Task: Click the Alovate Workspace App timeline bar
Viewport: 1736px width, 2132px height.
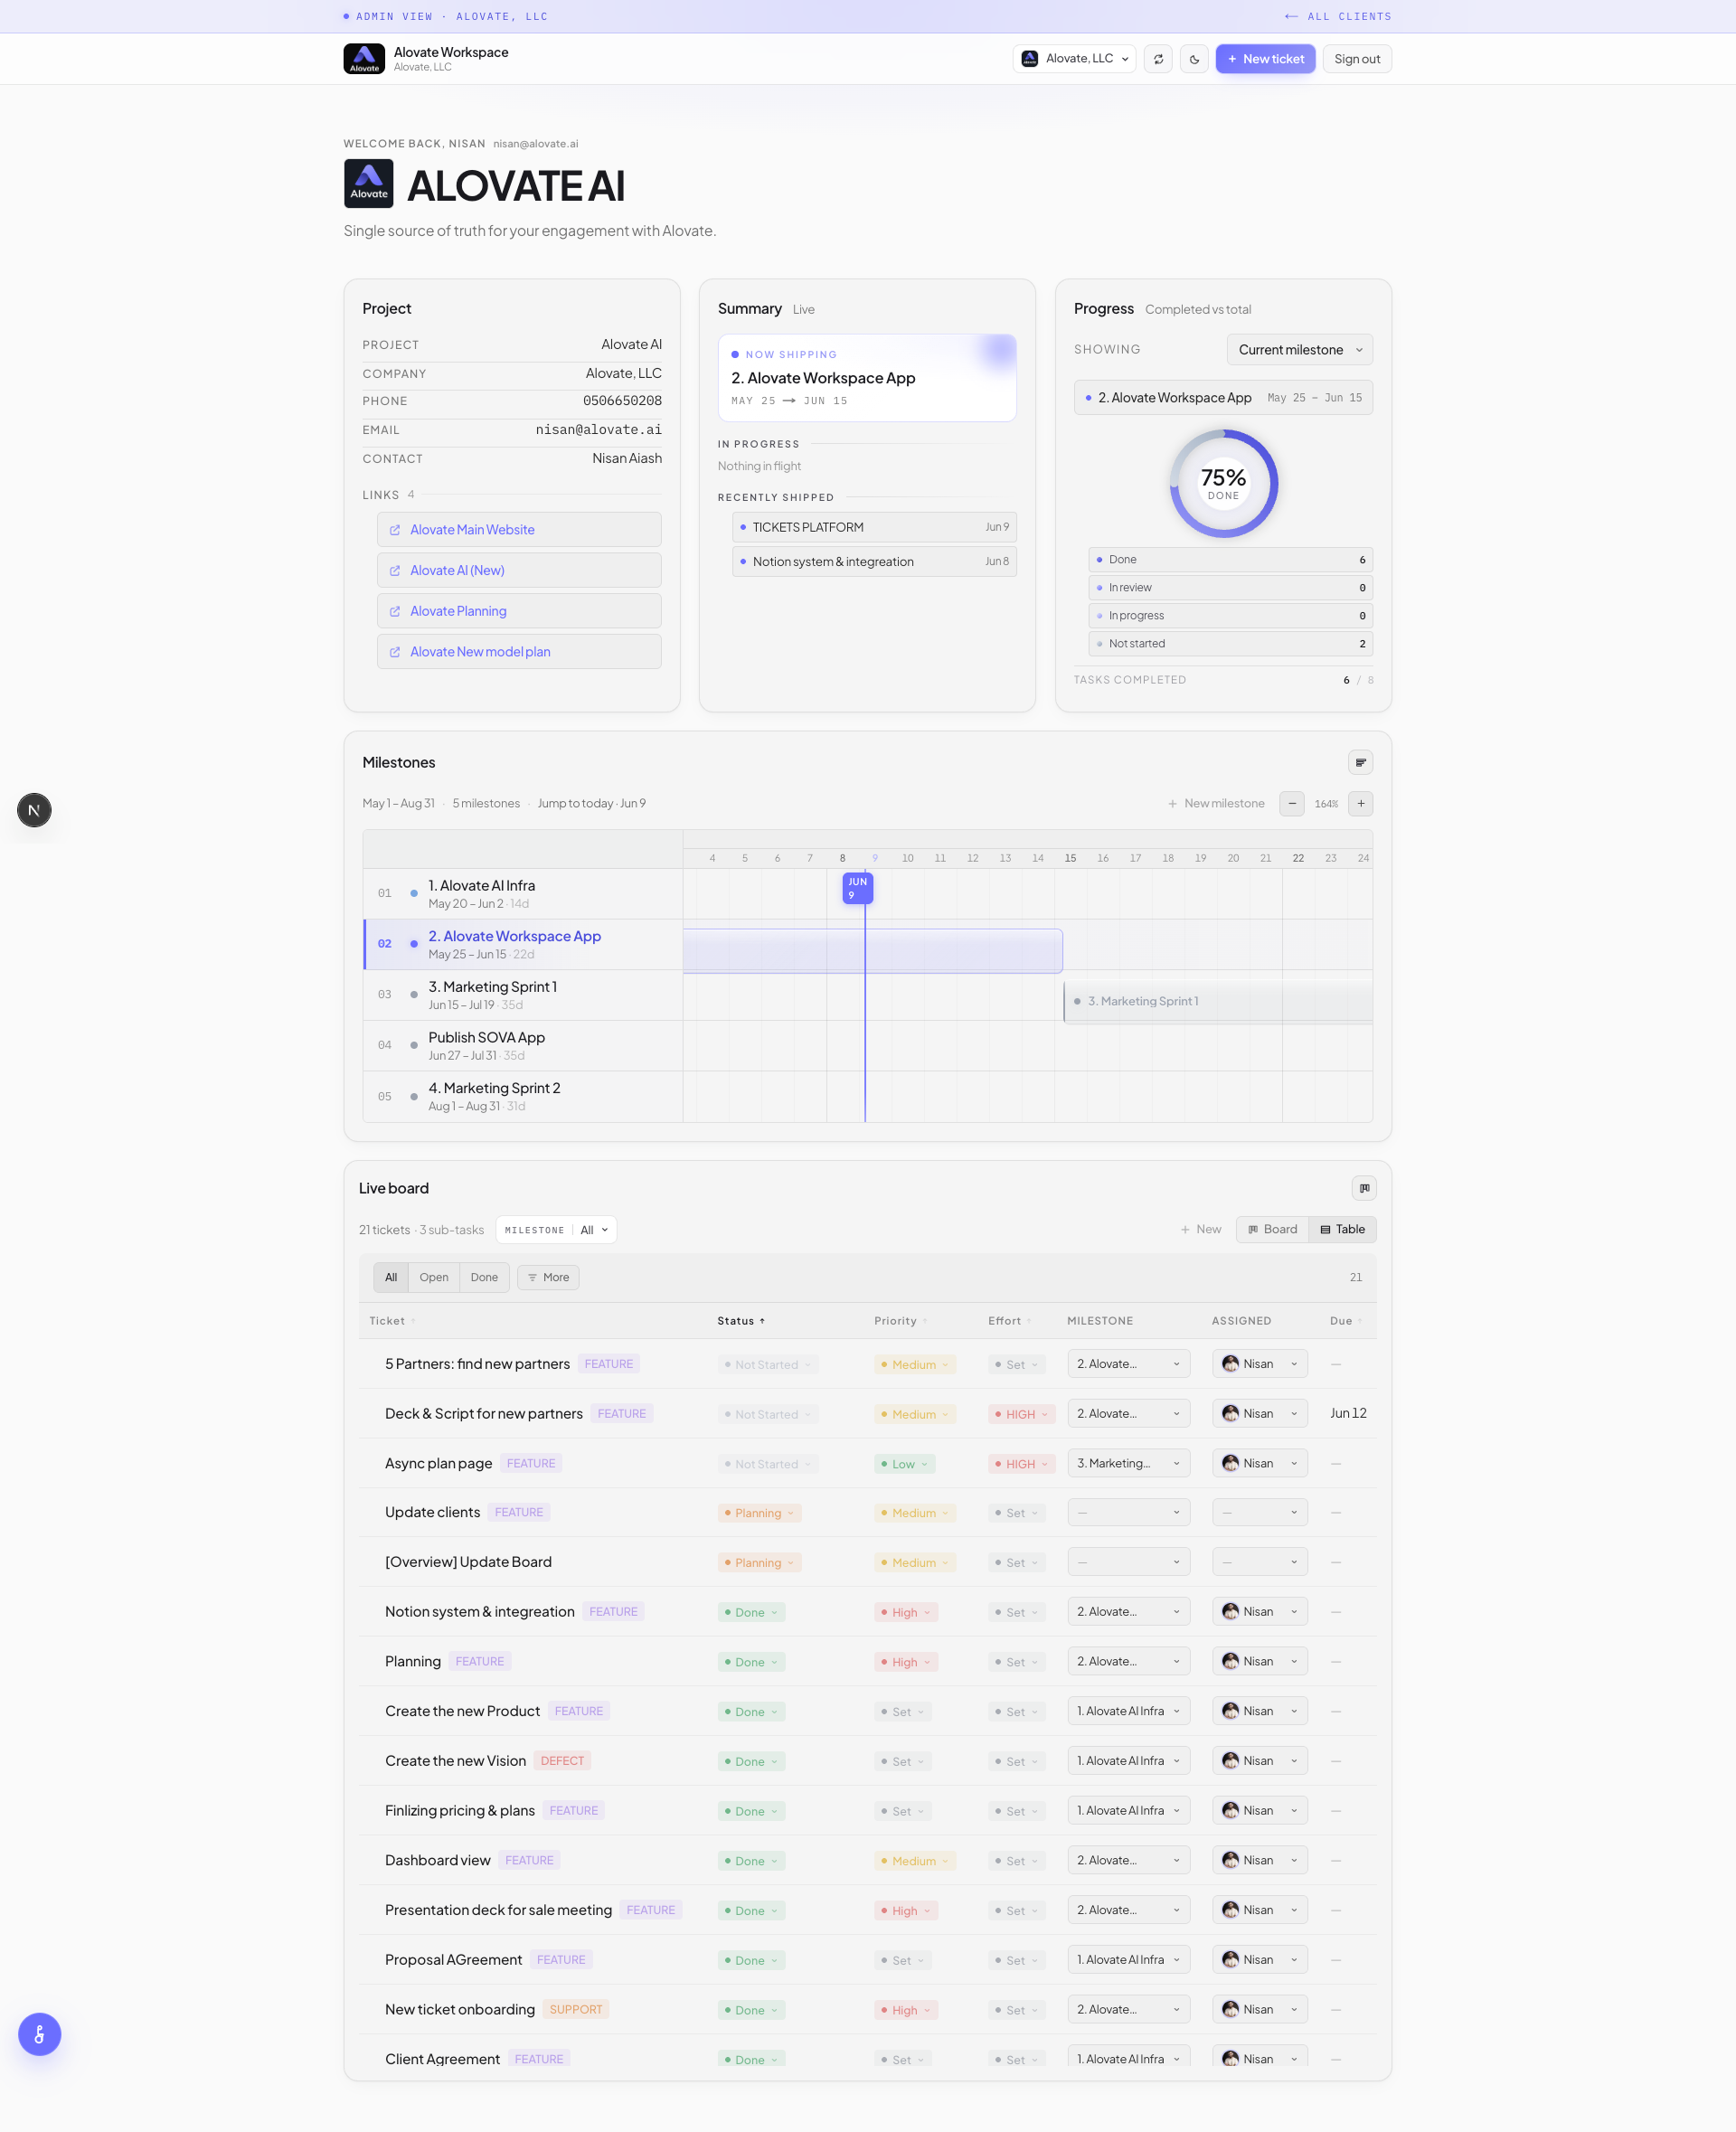Action: pos(872,951)
